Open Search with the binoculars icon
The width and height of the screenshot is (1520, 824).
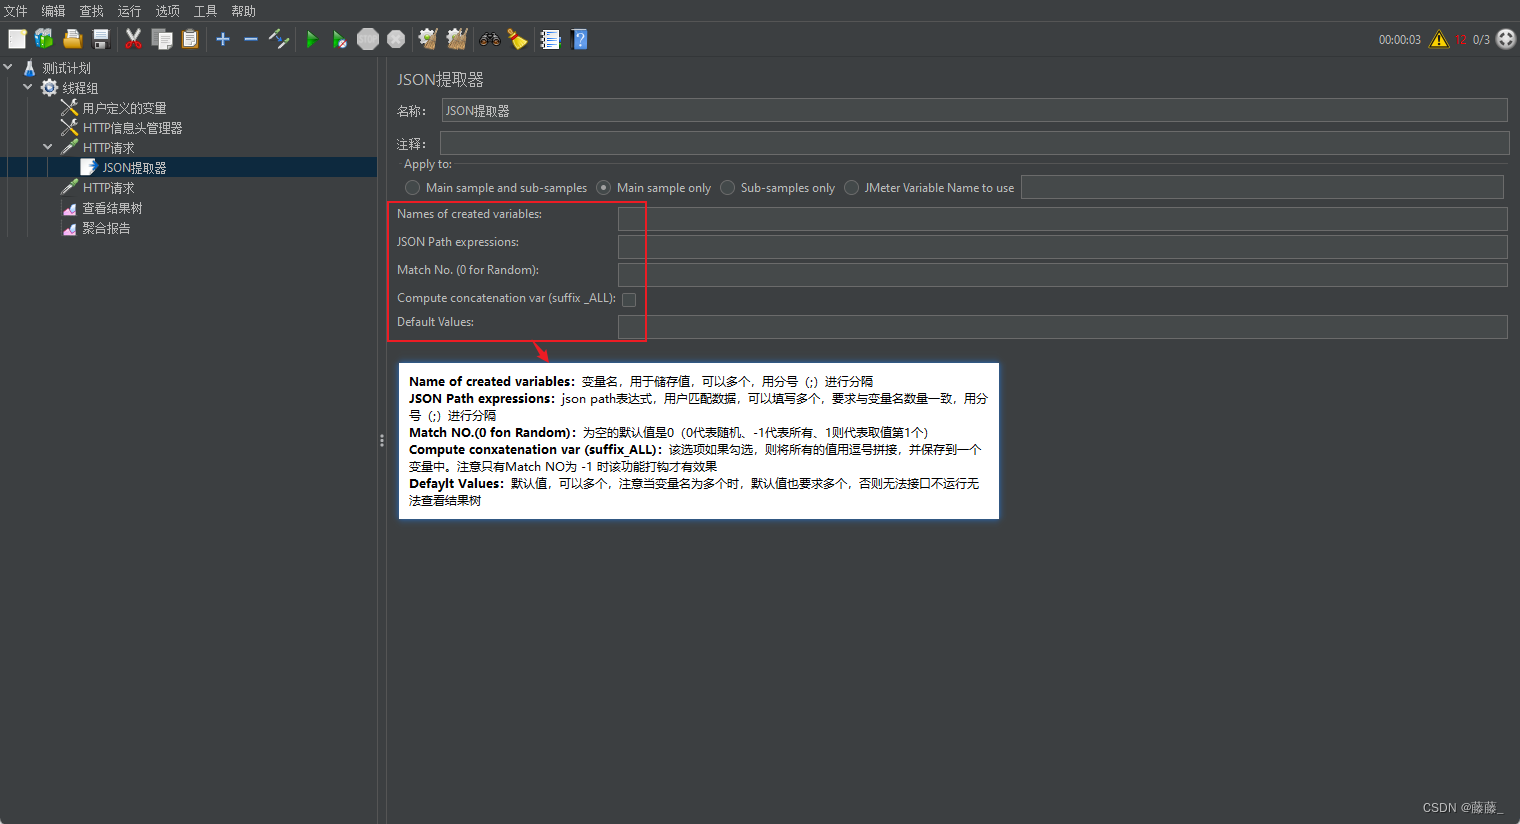click(489, 39)
